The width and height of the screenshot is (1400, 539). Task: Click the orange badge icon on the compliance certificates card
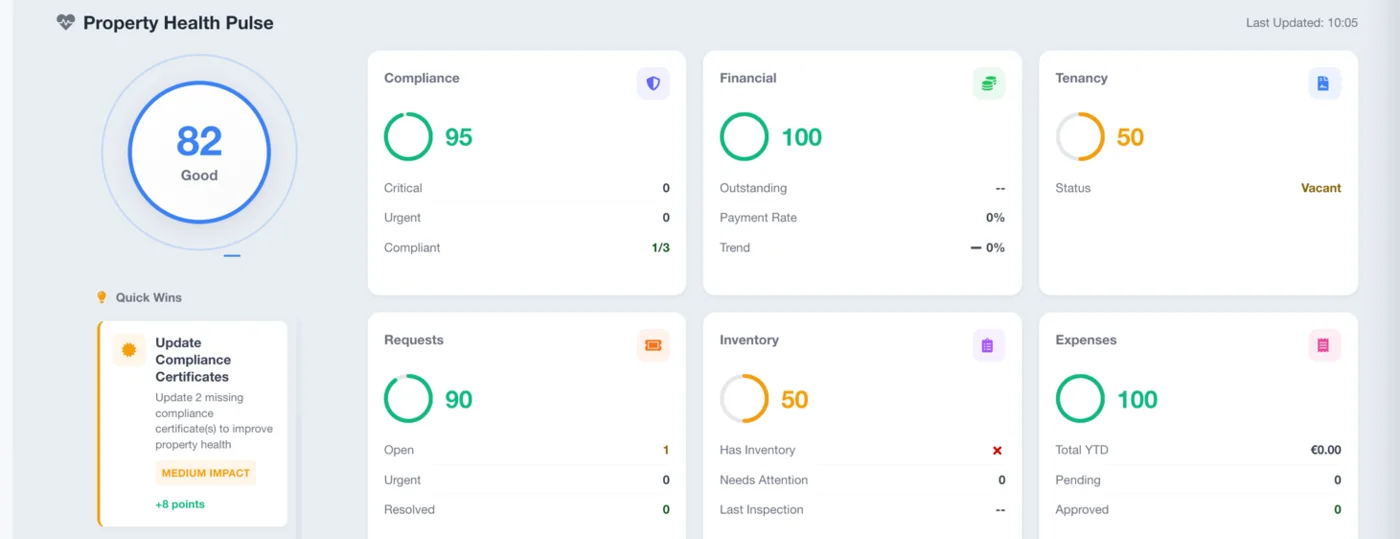(128, 350)
